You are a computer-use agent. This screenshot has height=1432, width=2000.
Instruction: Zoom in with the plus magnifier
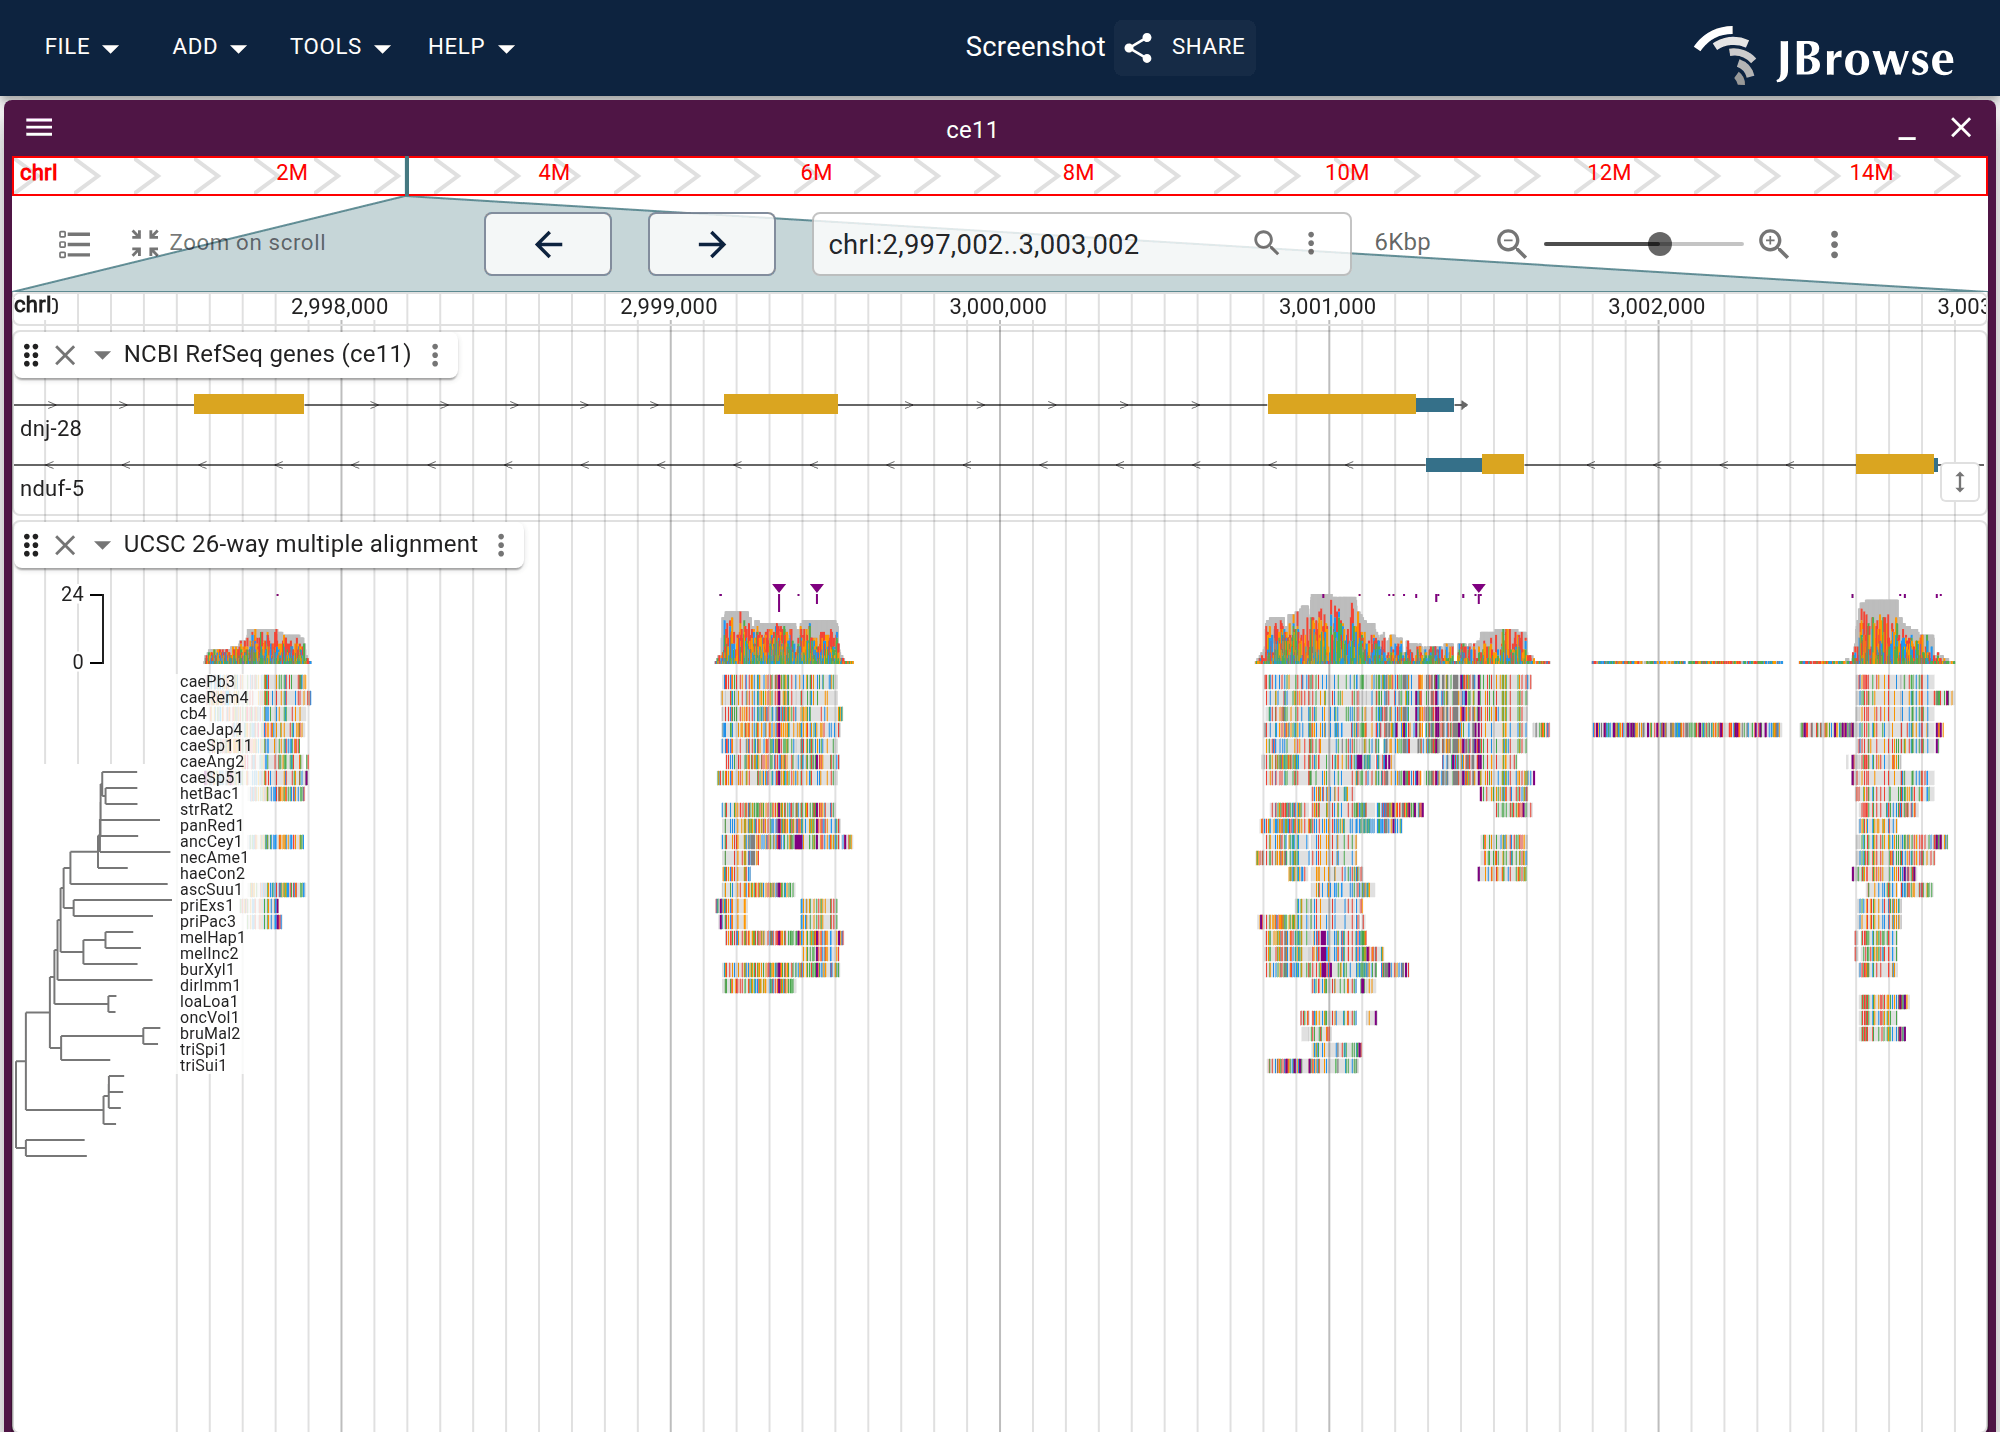(x=1774, y=244)
